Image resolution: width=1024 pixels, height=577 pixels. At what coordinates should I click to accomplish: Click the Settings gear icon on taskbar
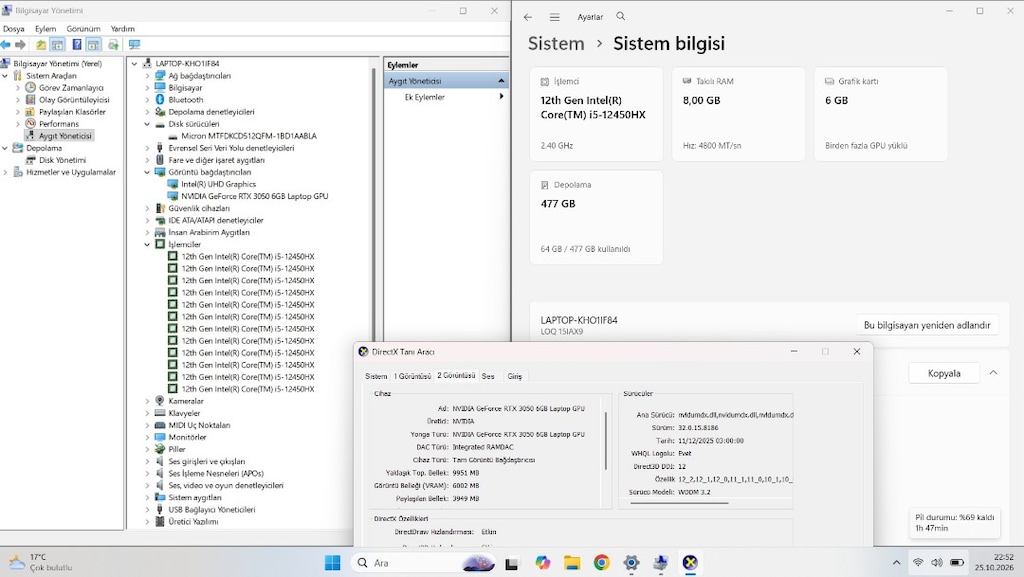point(631,563)
